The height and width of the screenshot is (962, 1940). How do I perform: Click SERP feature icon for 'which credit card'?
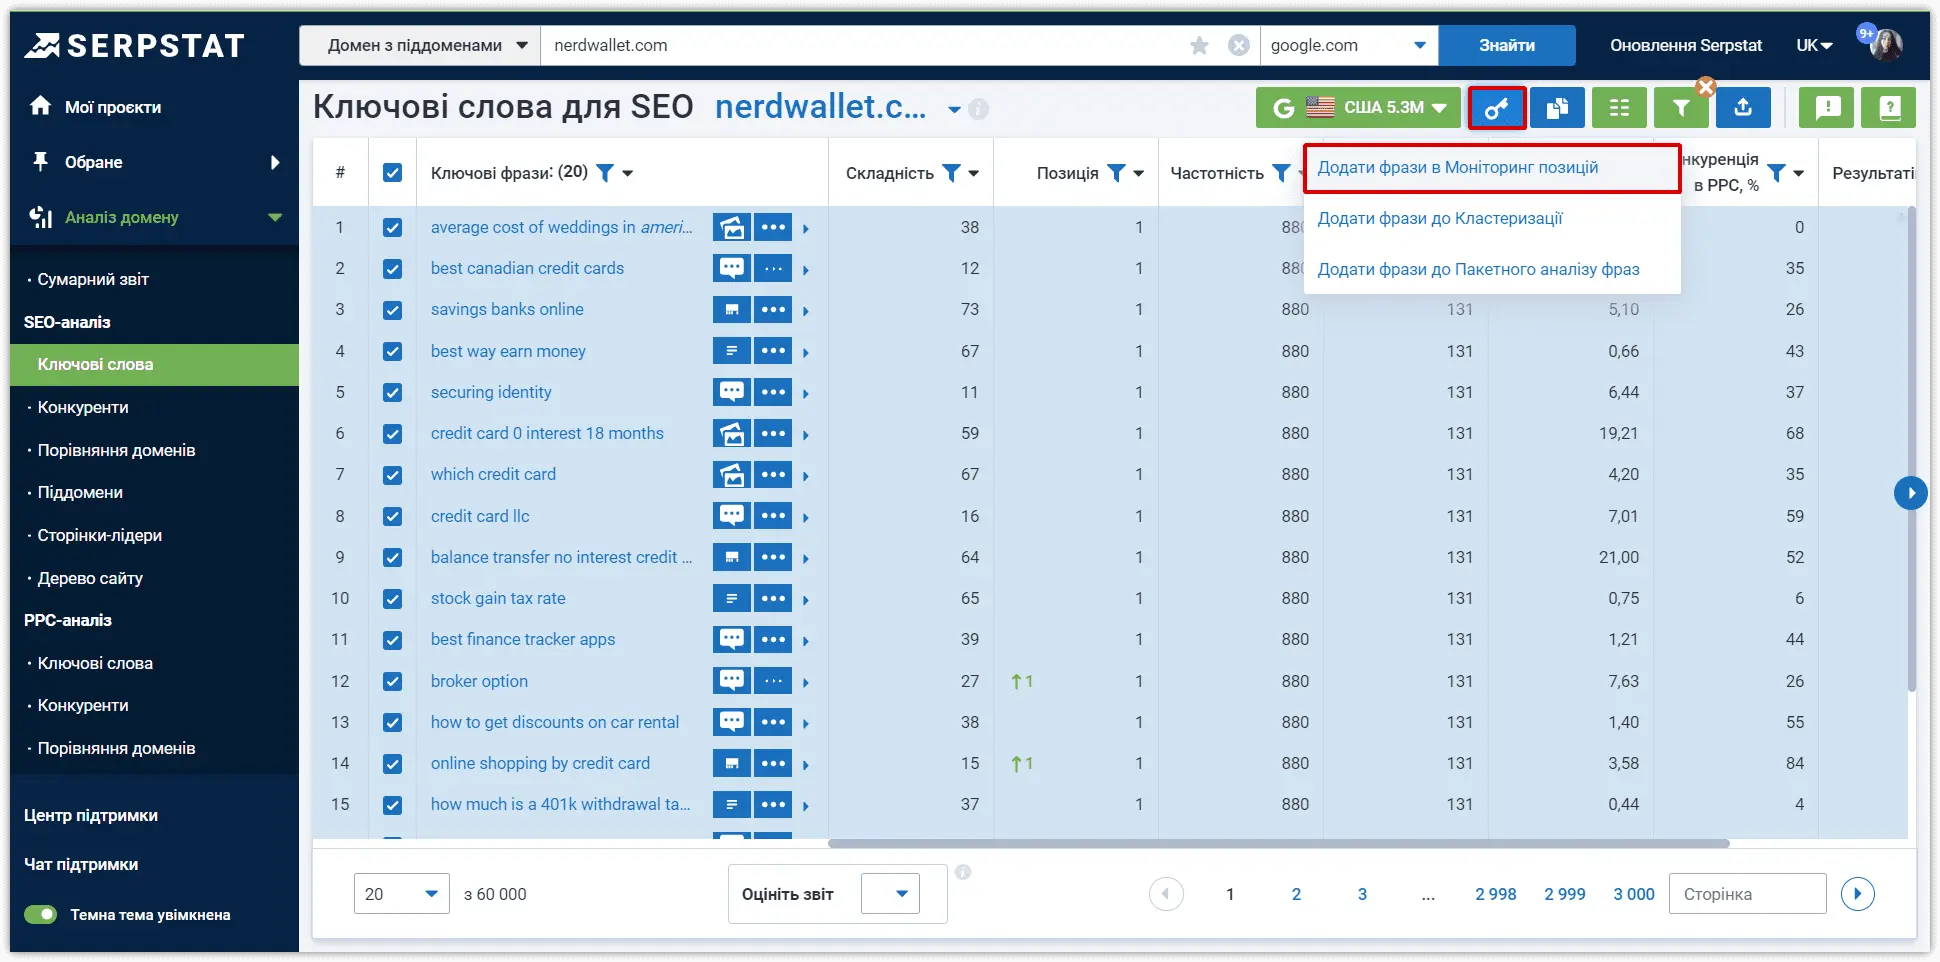732,474
